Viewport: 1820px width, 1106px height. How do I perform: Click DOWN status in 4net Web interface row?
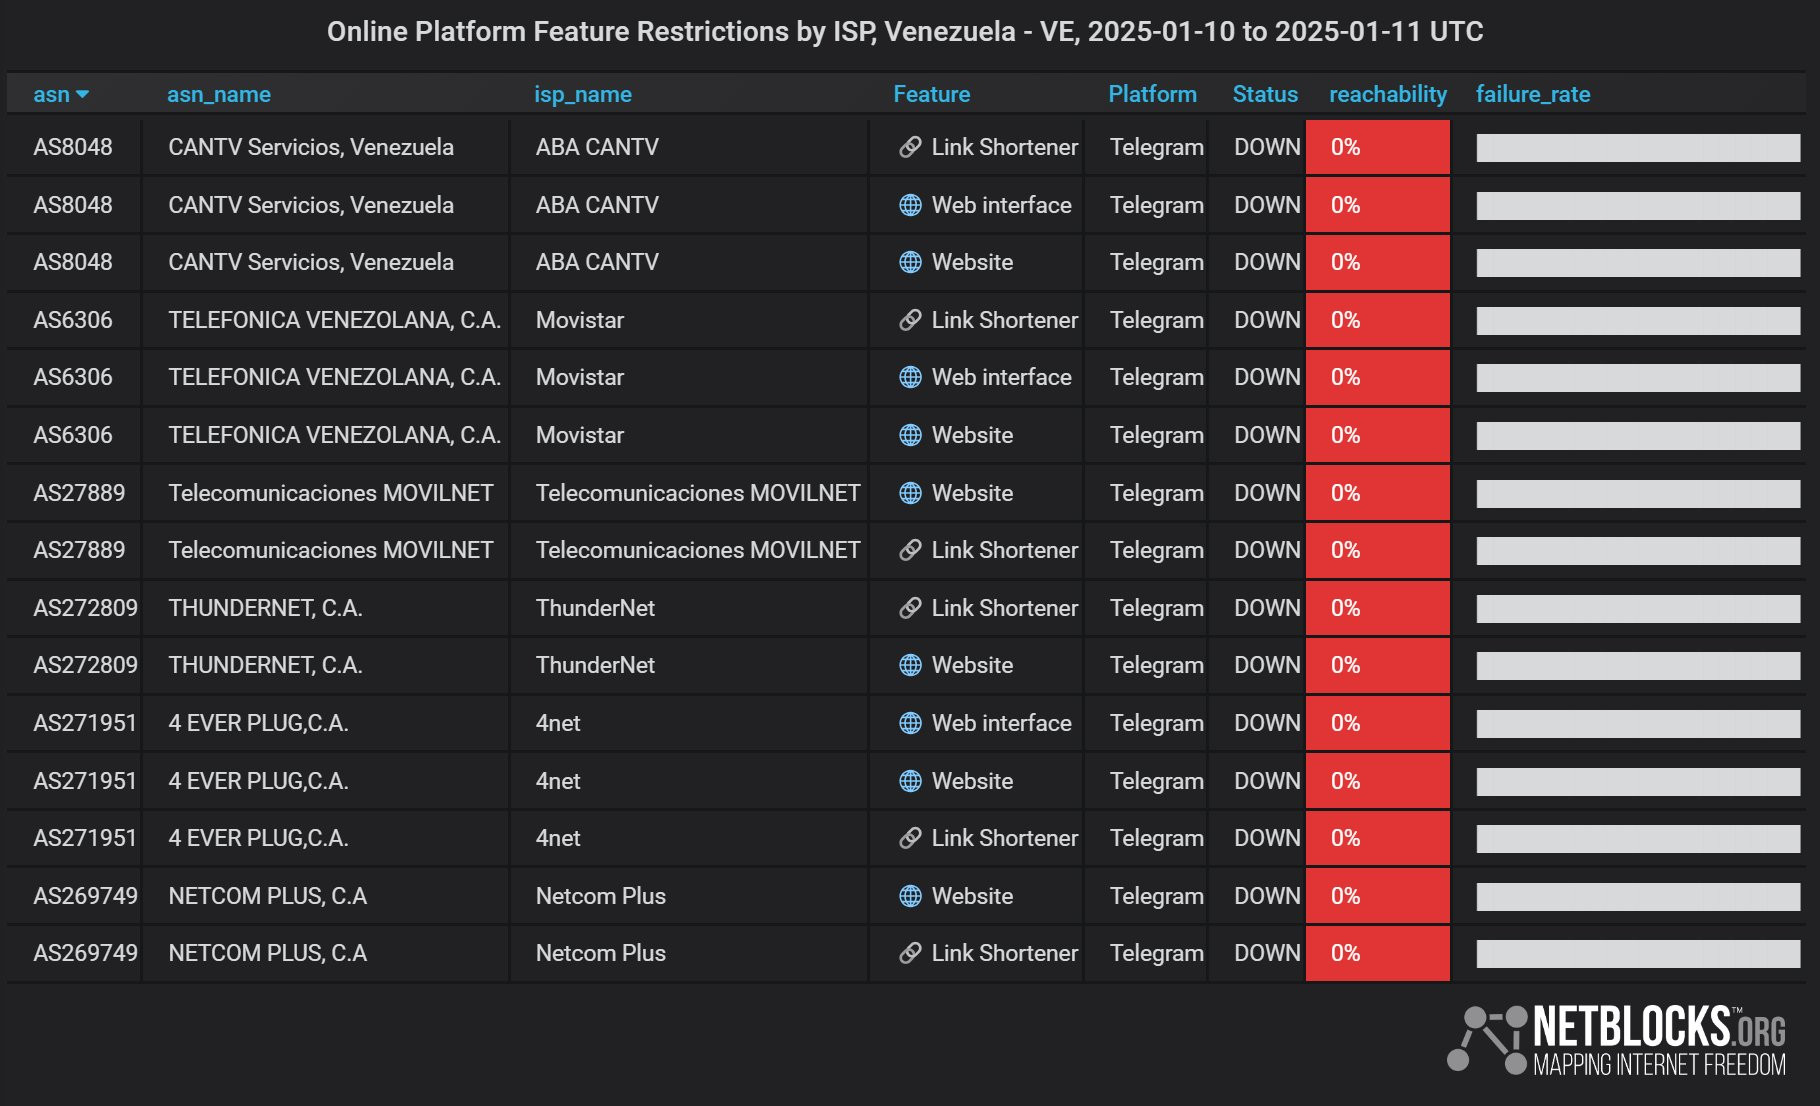coord(1267,723)
